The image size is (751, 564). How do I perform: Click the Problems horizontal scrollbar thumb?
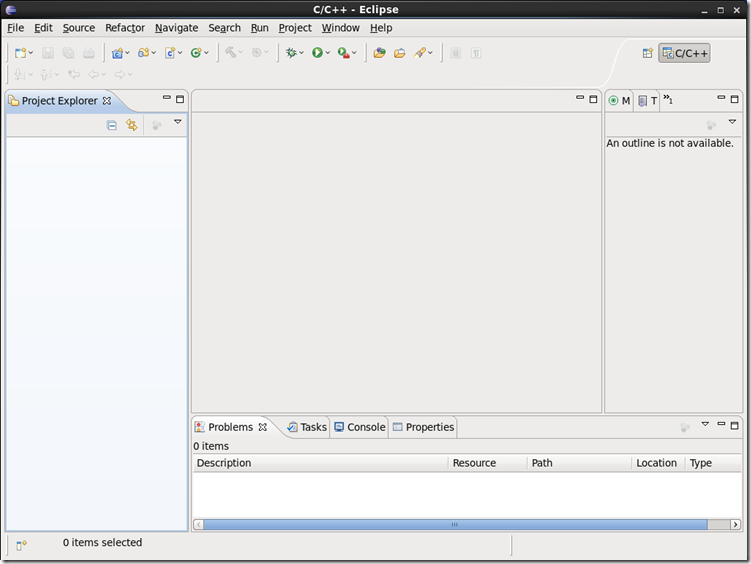[455, 525]
